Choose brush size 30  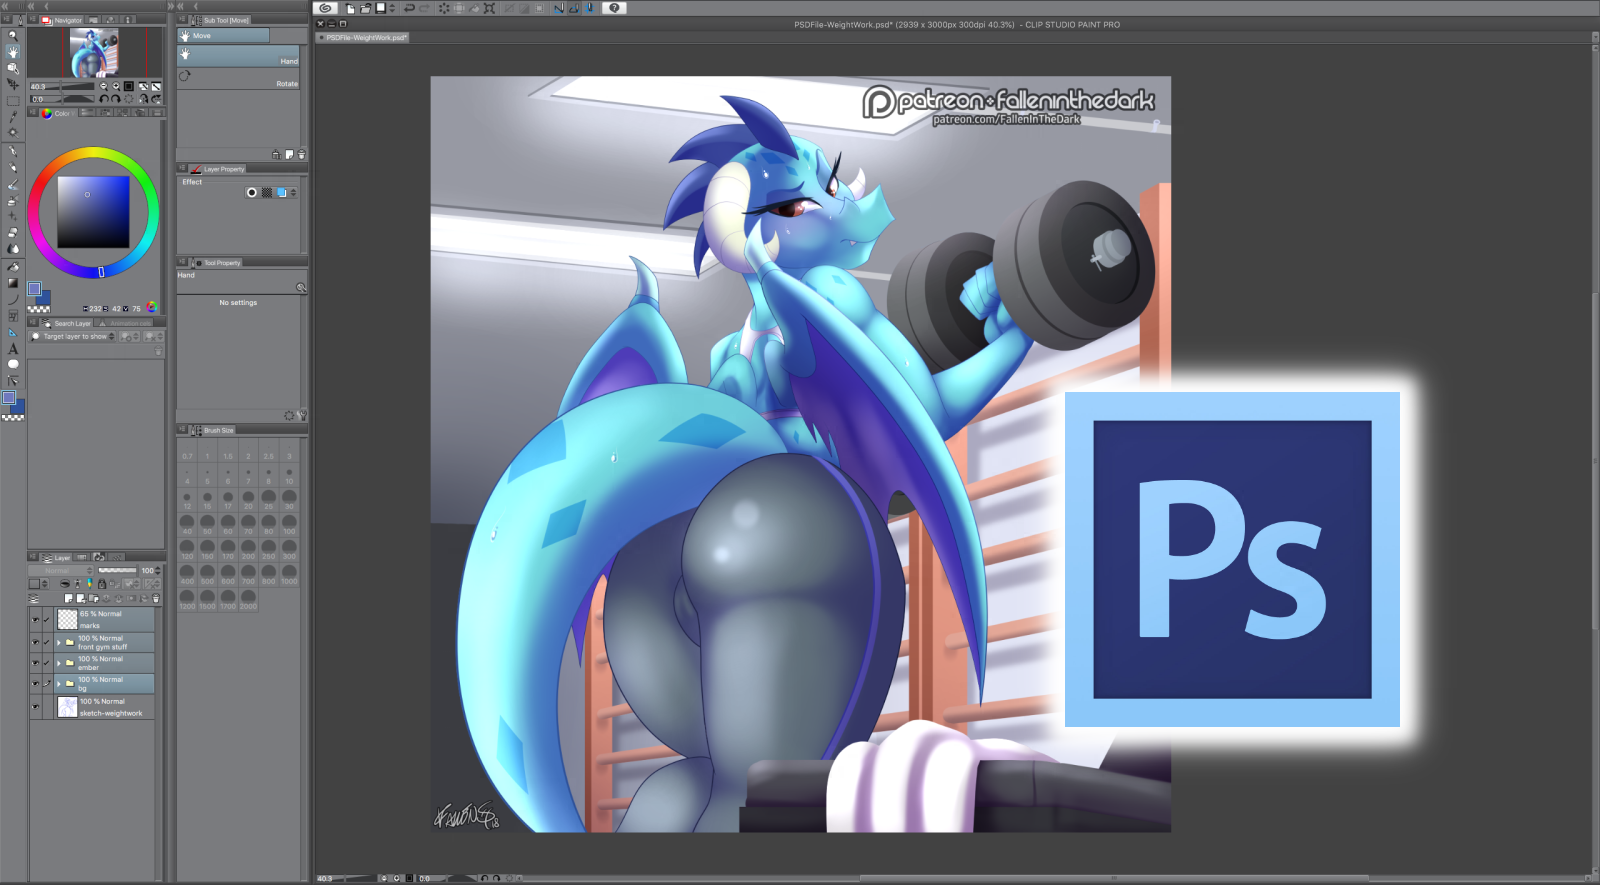coord(289,498)
